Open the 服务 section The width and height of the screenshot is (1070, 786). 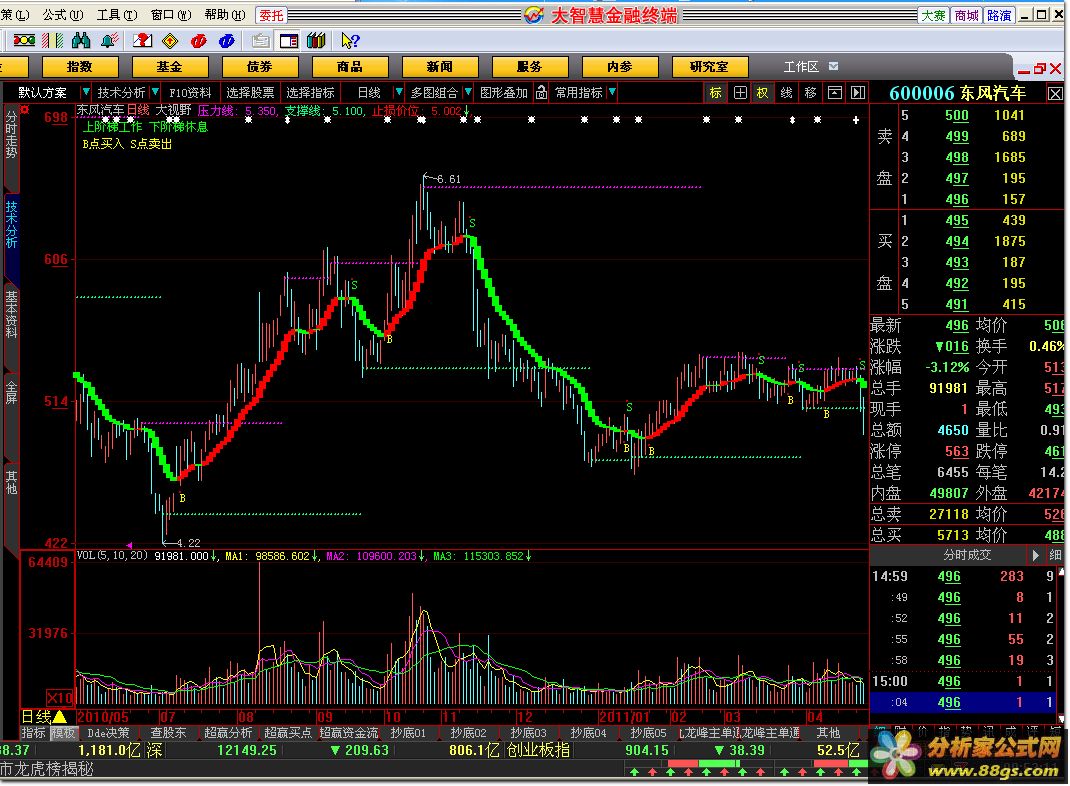coord(530,66)
